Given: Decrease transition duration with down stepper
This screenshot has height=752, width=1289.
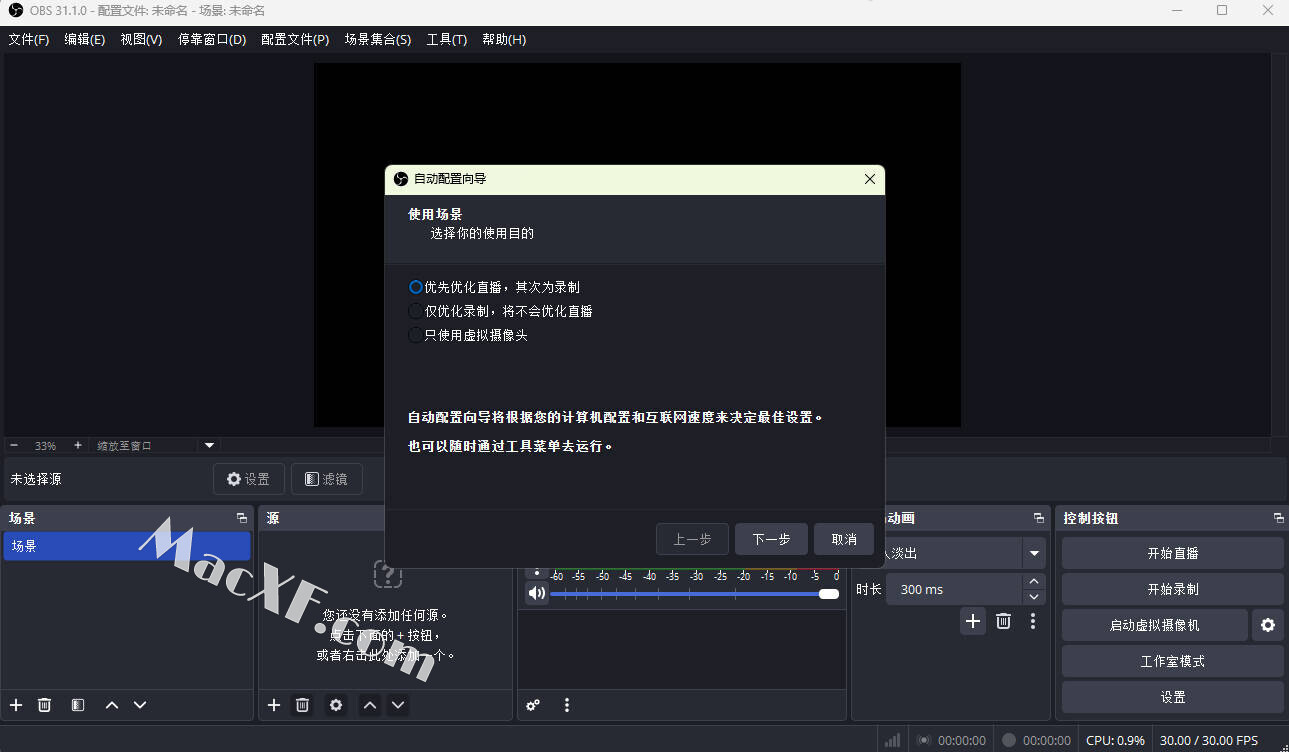Looking at the screenshot, I should tap(1034, 597).
